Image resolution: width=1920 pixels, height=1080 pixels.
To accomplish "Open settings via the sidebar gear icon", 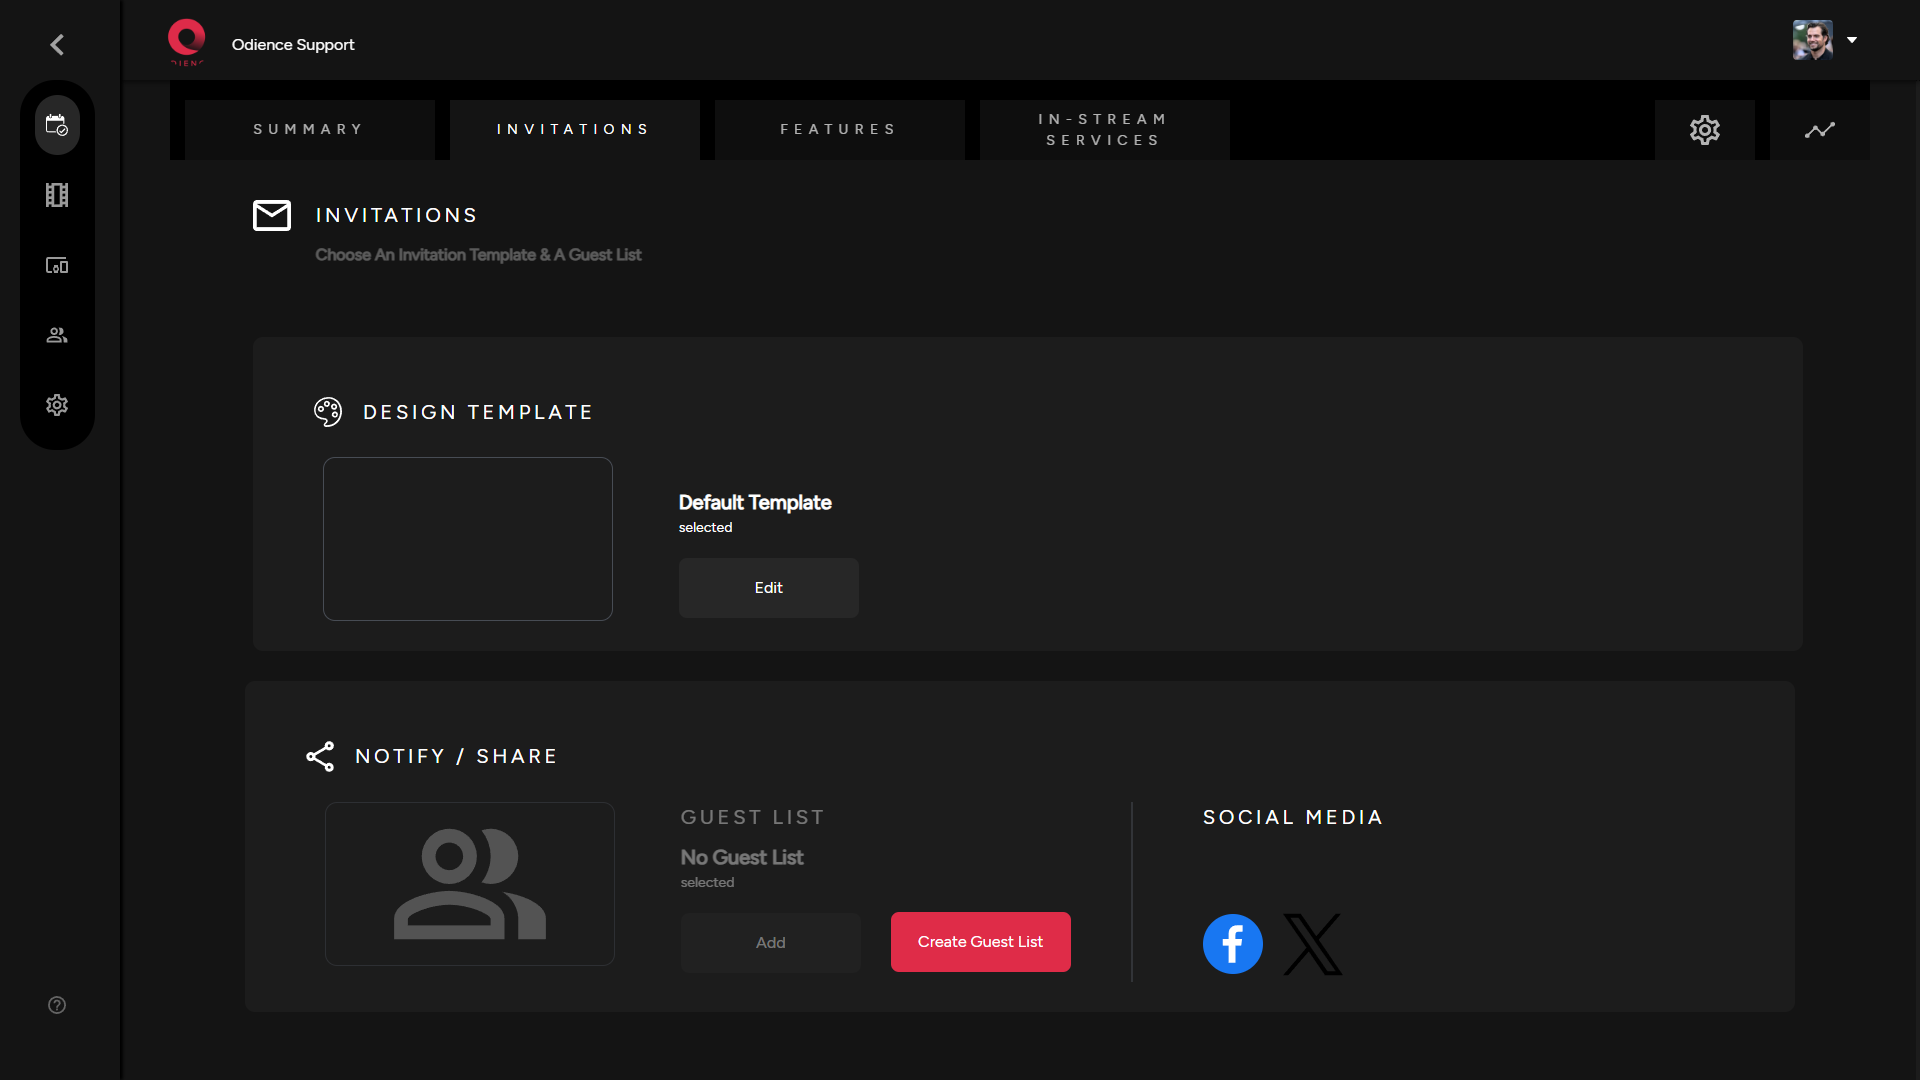I will tap(57, 405).
